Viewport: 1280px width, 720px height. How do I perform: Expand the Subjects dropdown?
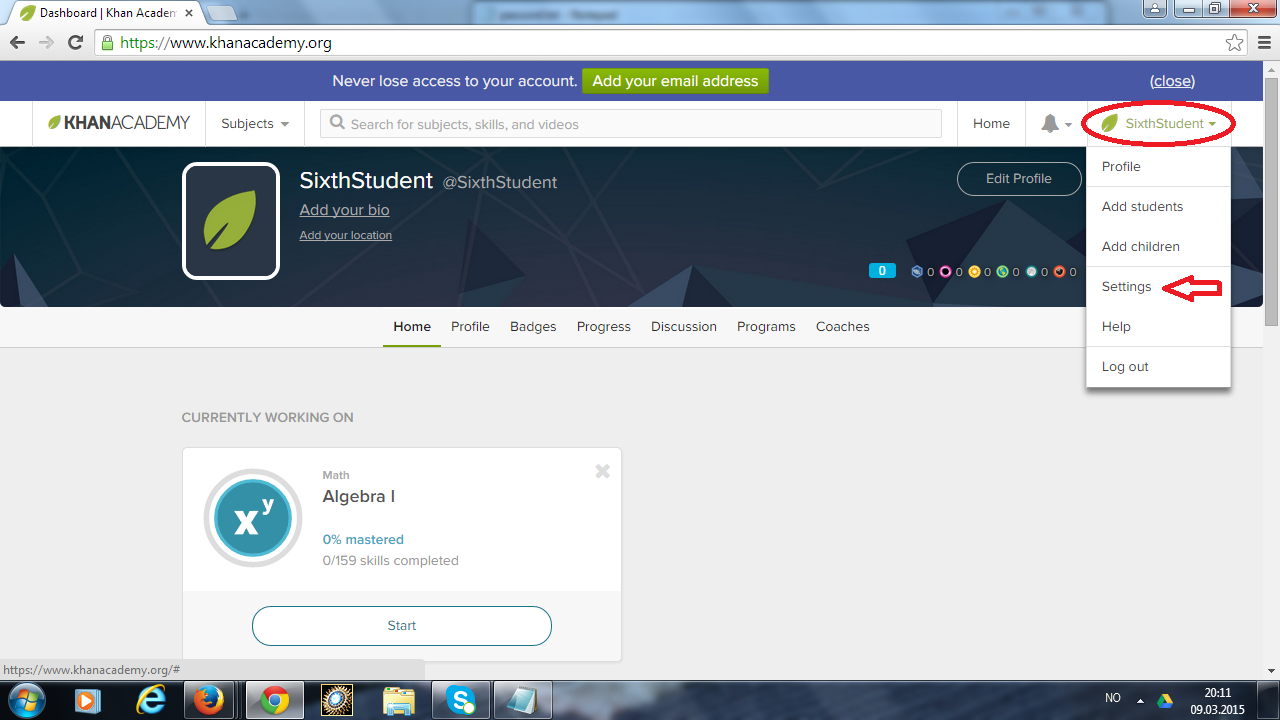(x=255, y=124)
